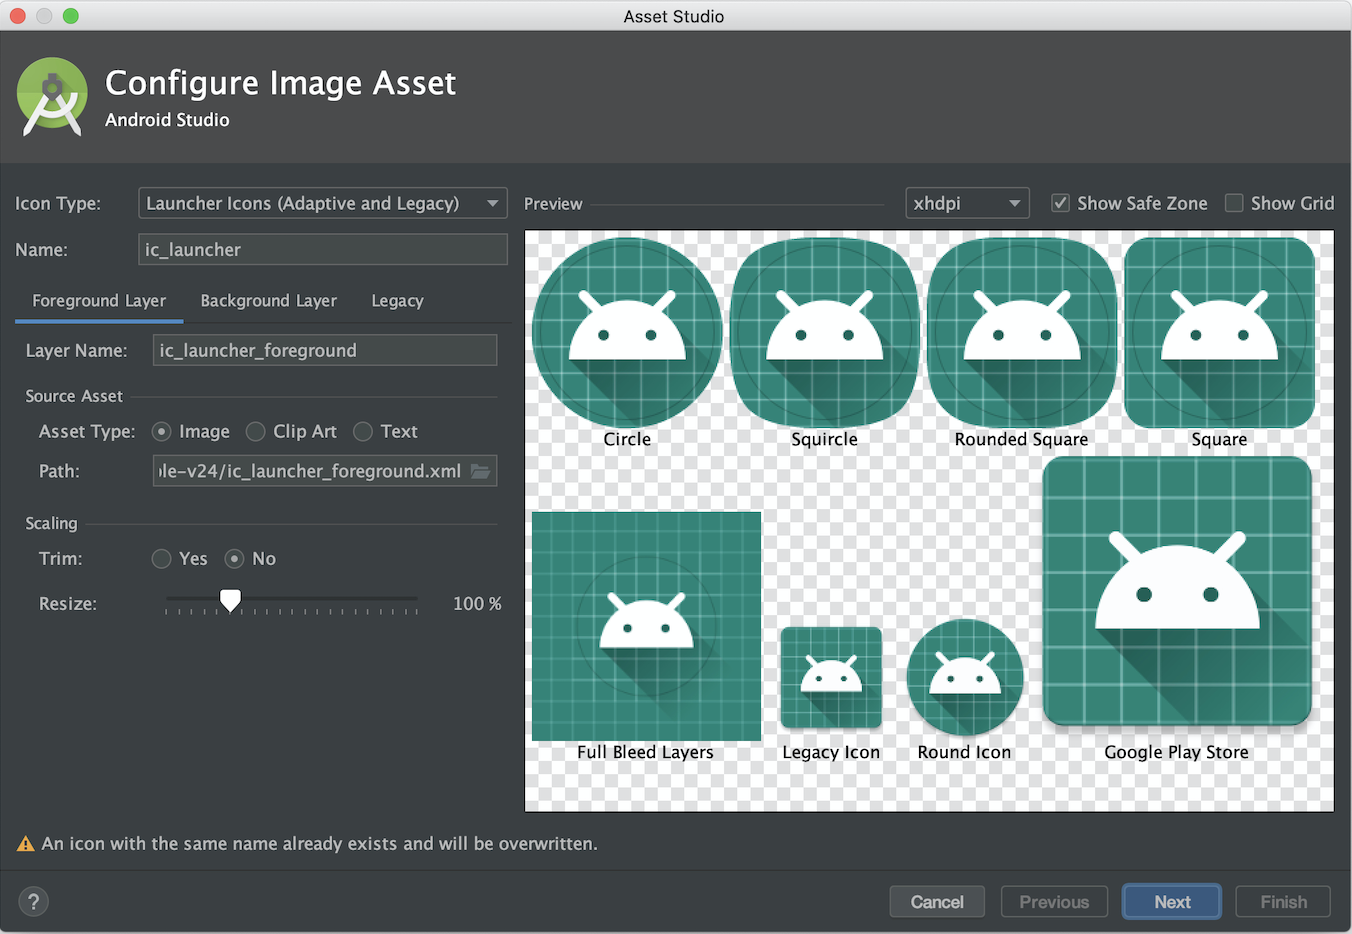
Task: Switch to the Foreground Layer tab
Action: click(99, 301)
